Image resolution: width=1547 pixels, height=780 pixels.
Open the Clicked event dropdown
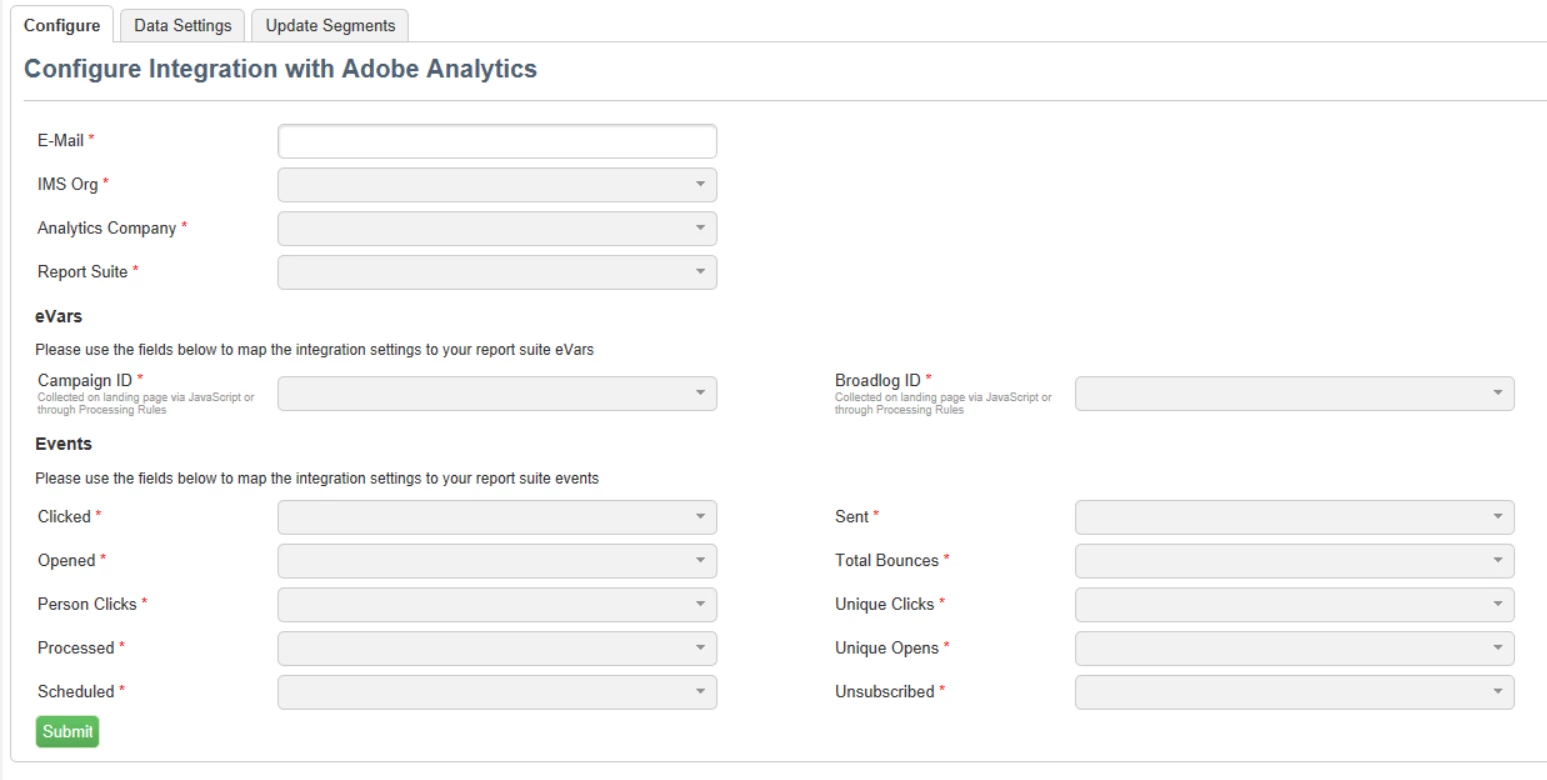click(x=497, y=516)
